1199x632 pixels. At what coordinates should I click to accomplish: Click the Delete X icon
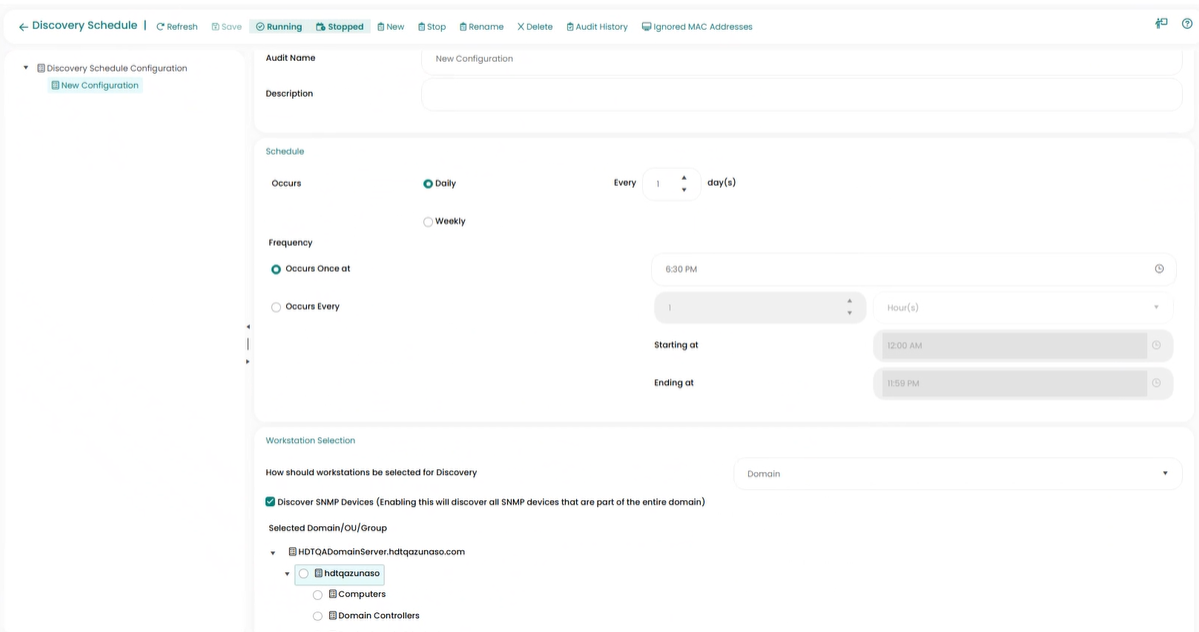[x=520, y=27]
